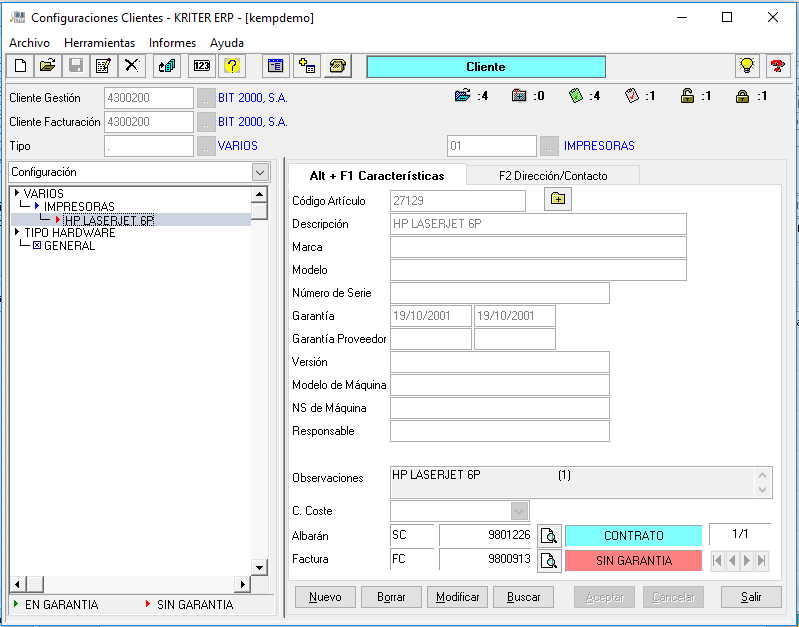Go to last record navigation arrow
This screenshot has width=799, height=627.
(x=762, y=561)
